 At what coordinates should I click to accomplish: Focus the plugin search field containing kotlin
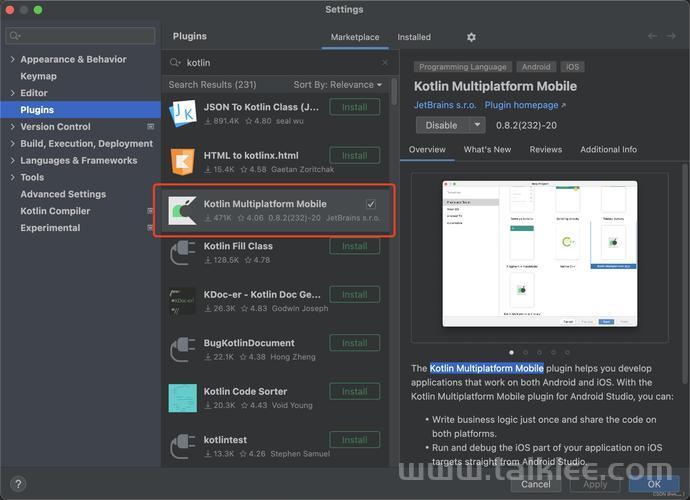click(x=280, y=62)
